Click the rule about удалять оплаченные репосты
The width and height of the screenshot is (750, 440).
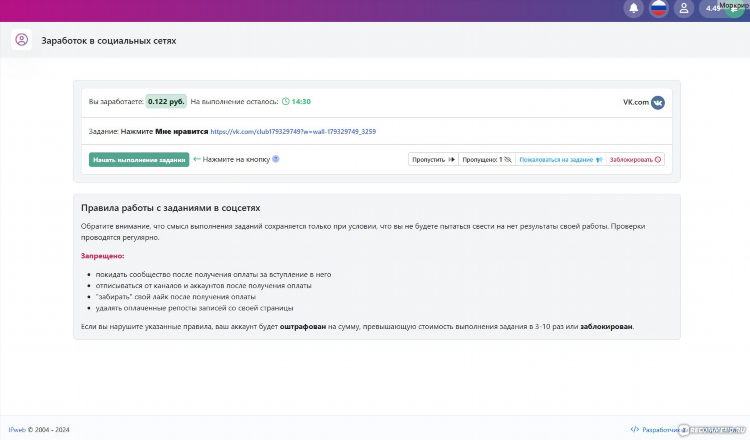click(x=194, y=308)
